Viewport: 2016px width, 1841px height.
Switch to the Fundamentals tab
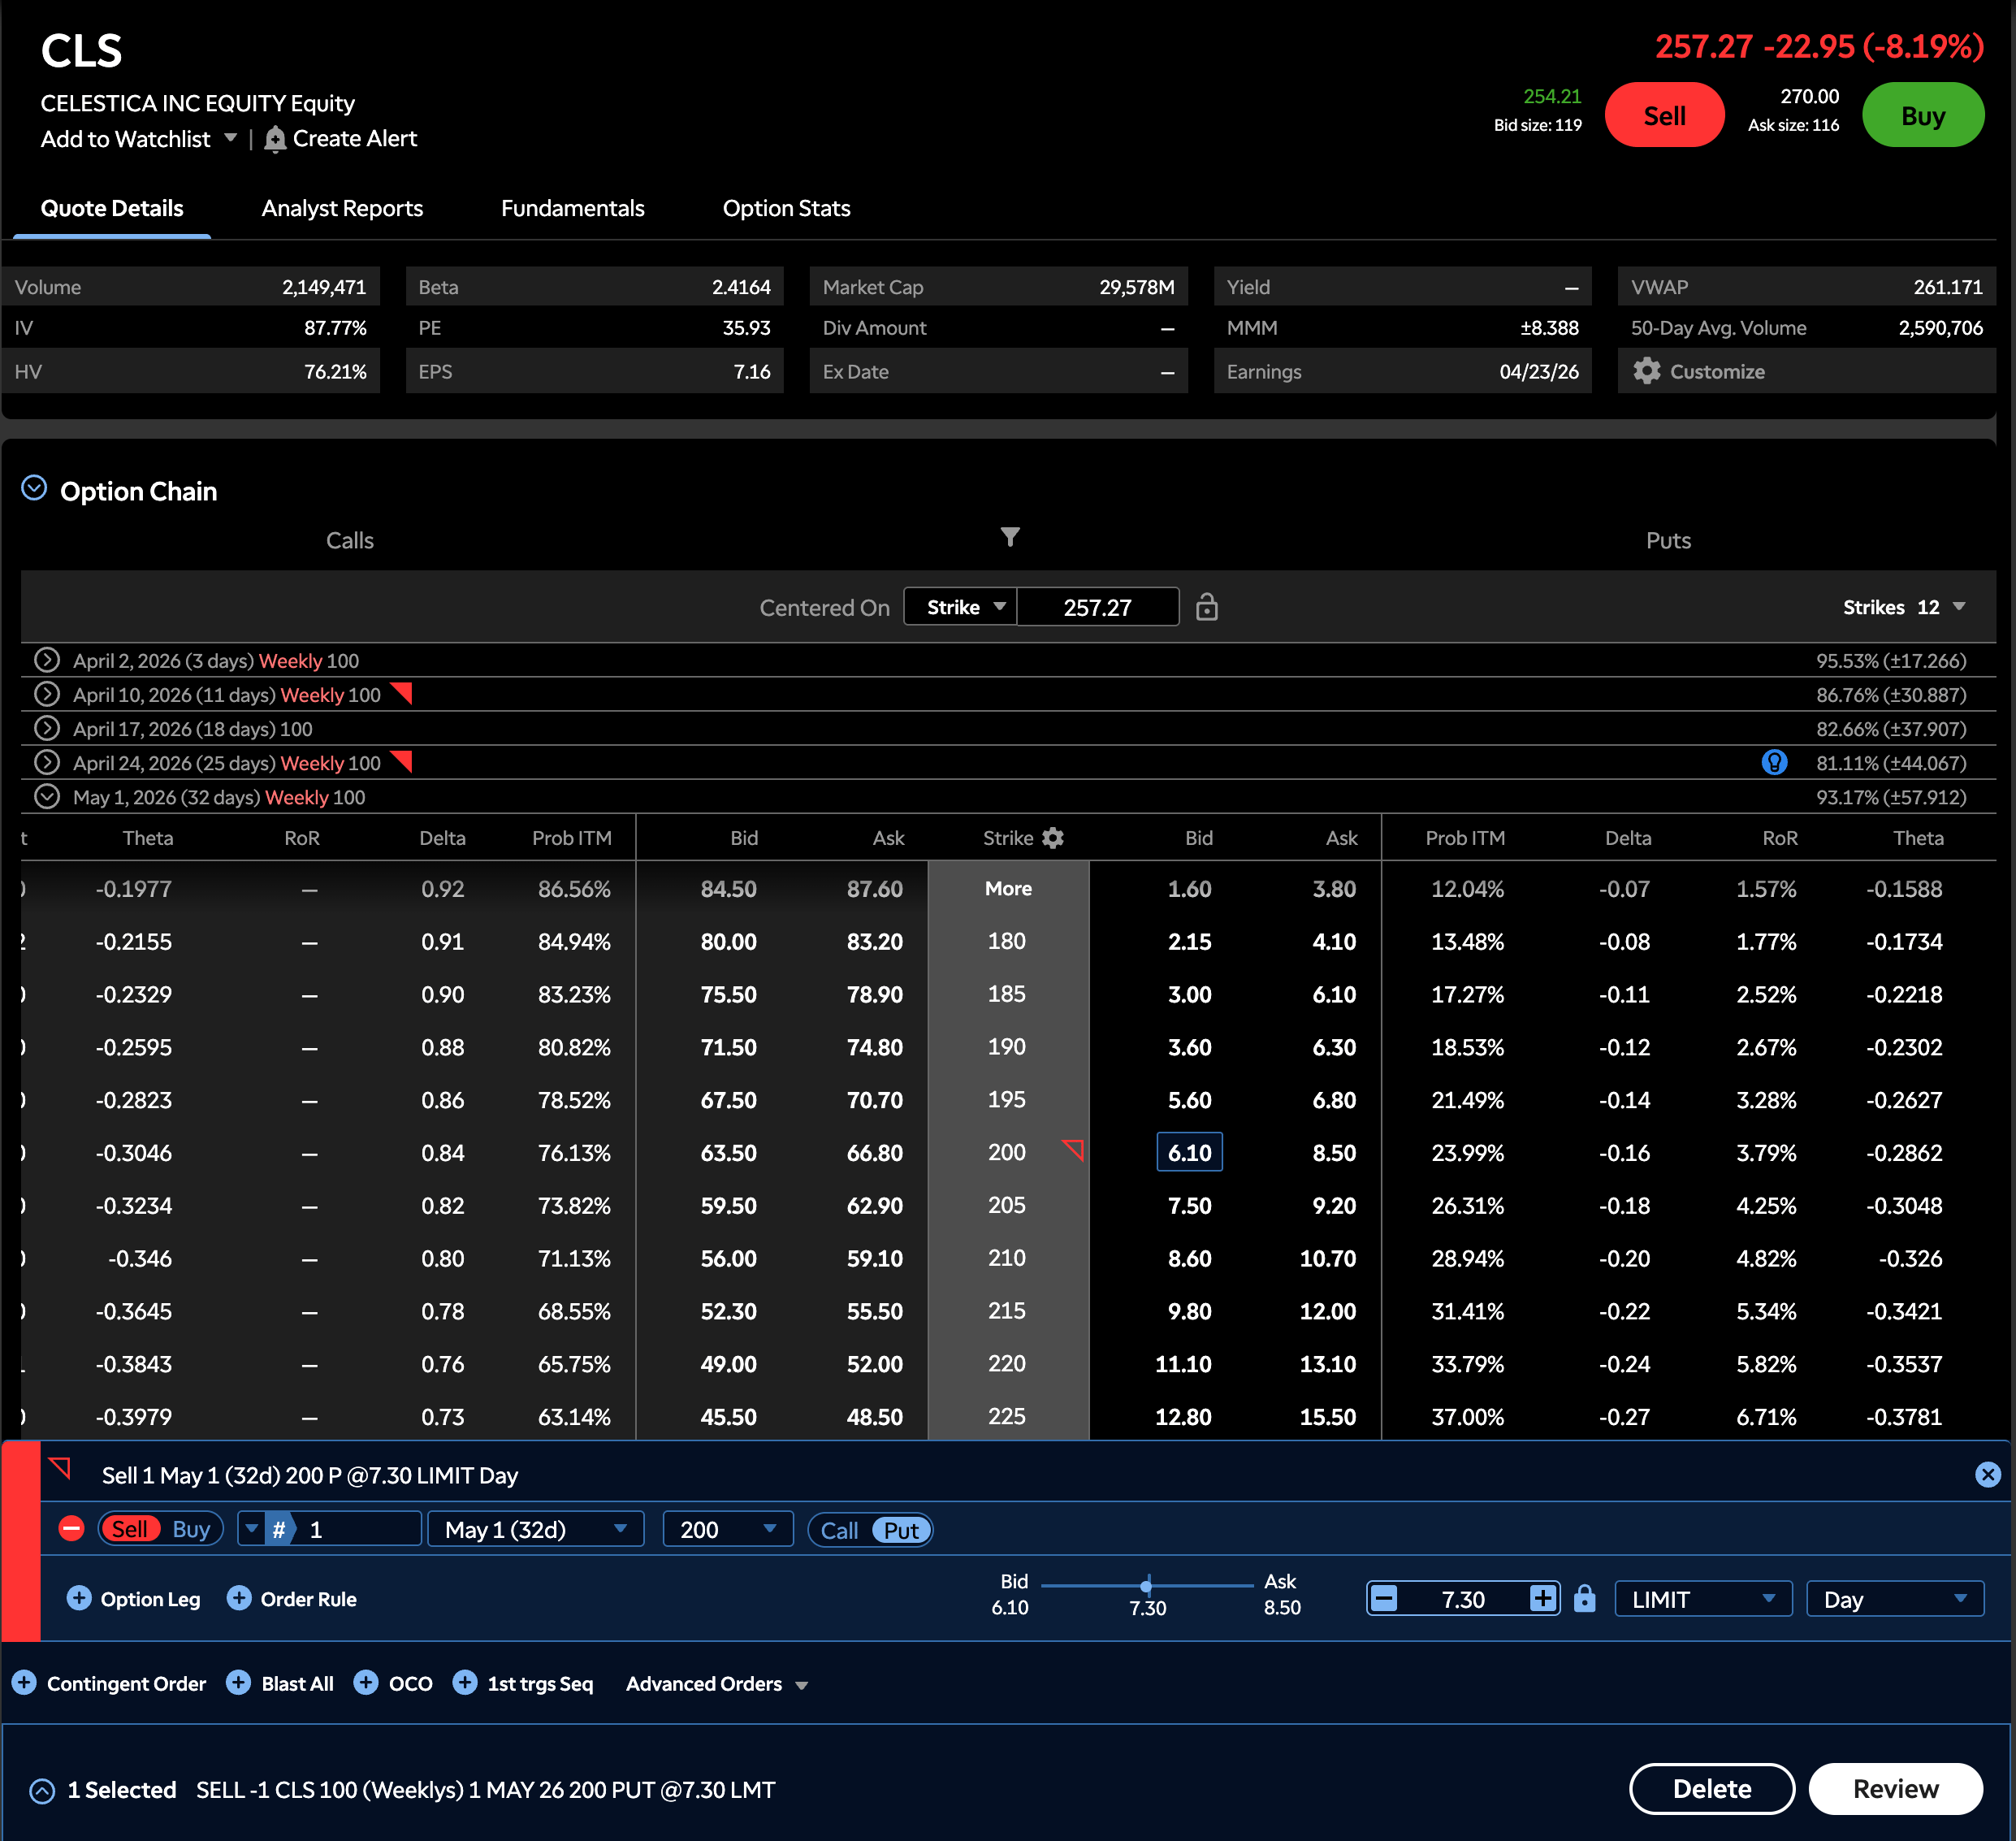point(572,208)
